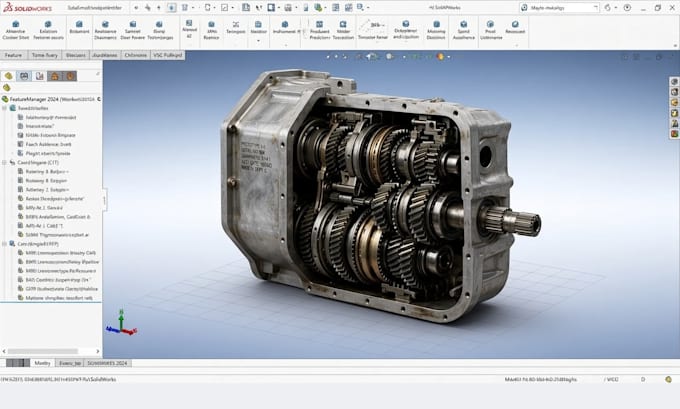Click the splined output shaft of the gearbox model
Viewport: 680px width, 409px height.
512,221
